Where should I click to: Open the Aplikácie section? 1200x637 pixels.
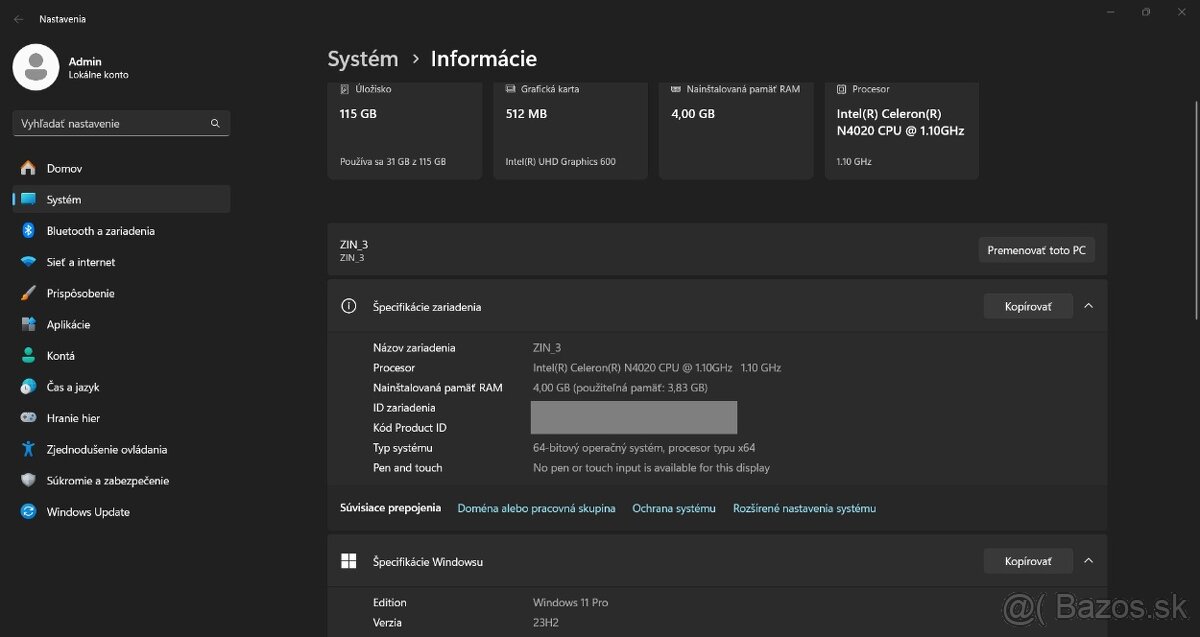click(68, 325)
